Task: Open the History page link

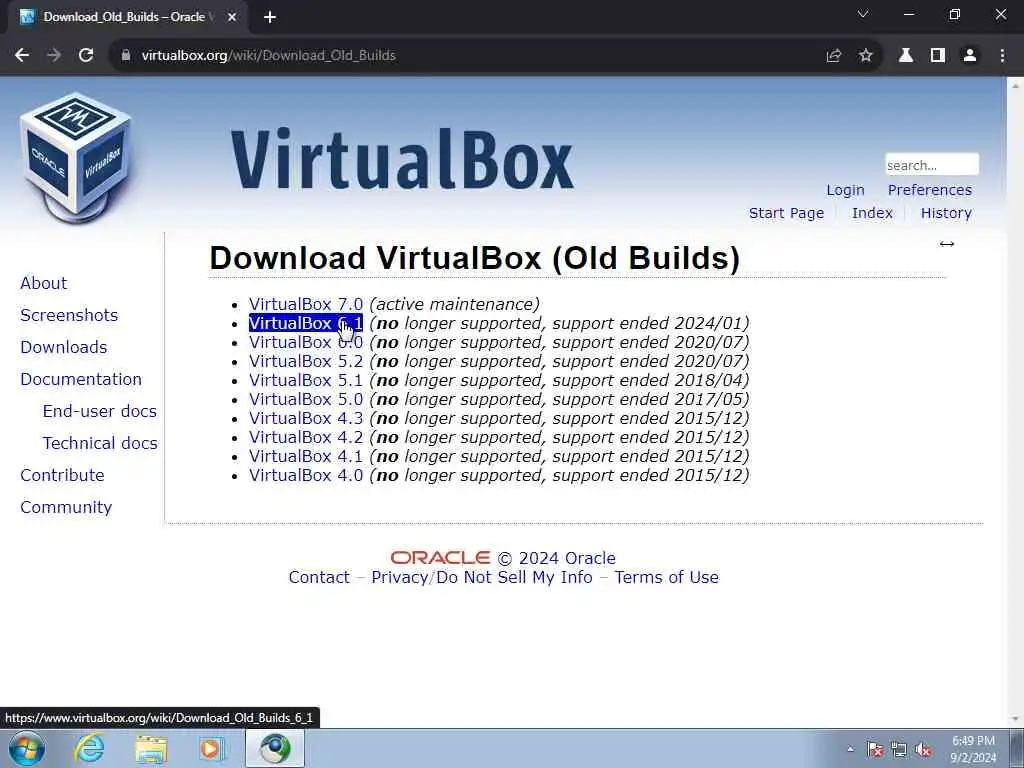Action: (946, 213)
